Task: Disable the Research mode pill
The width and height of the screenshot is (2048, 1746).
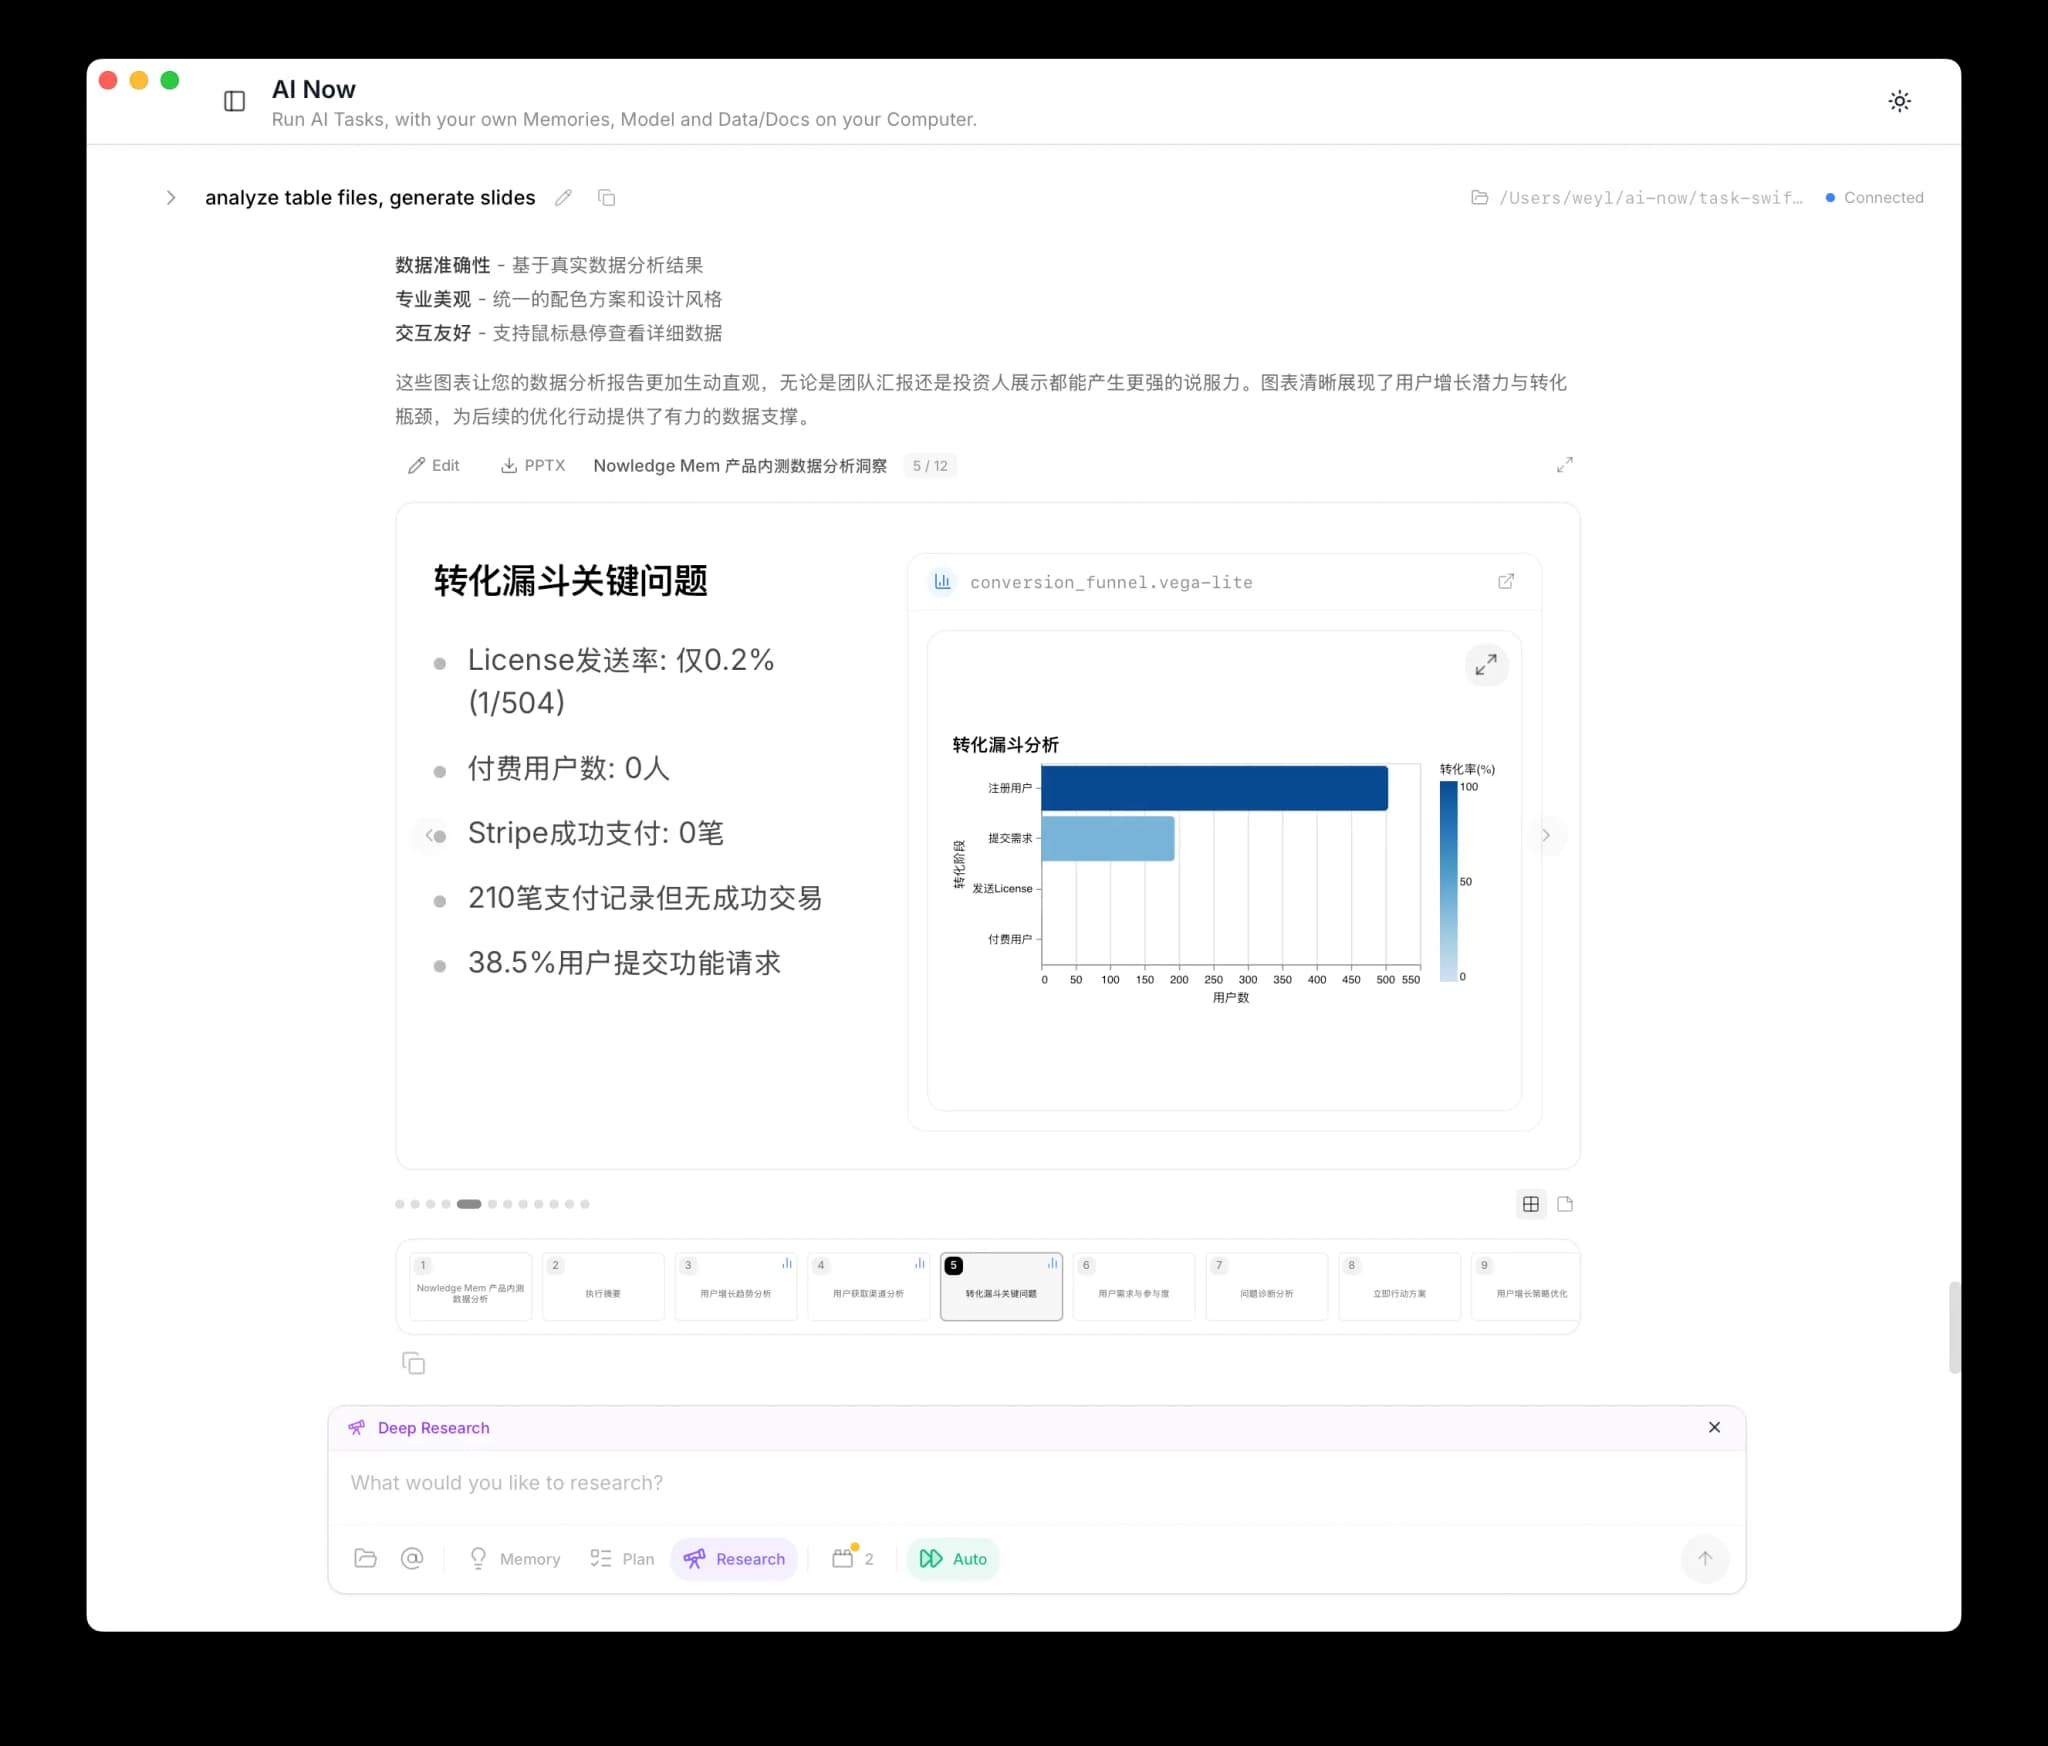Action: point(734,1558)
